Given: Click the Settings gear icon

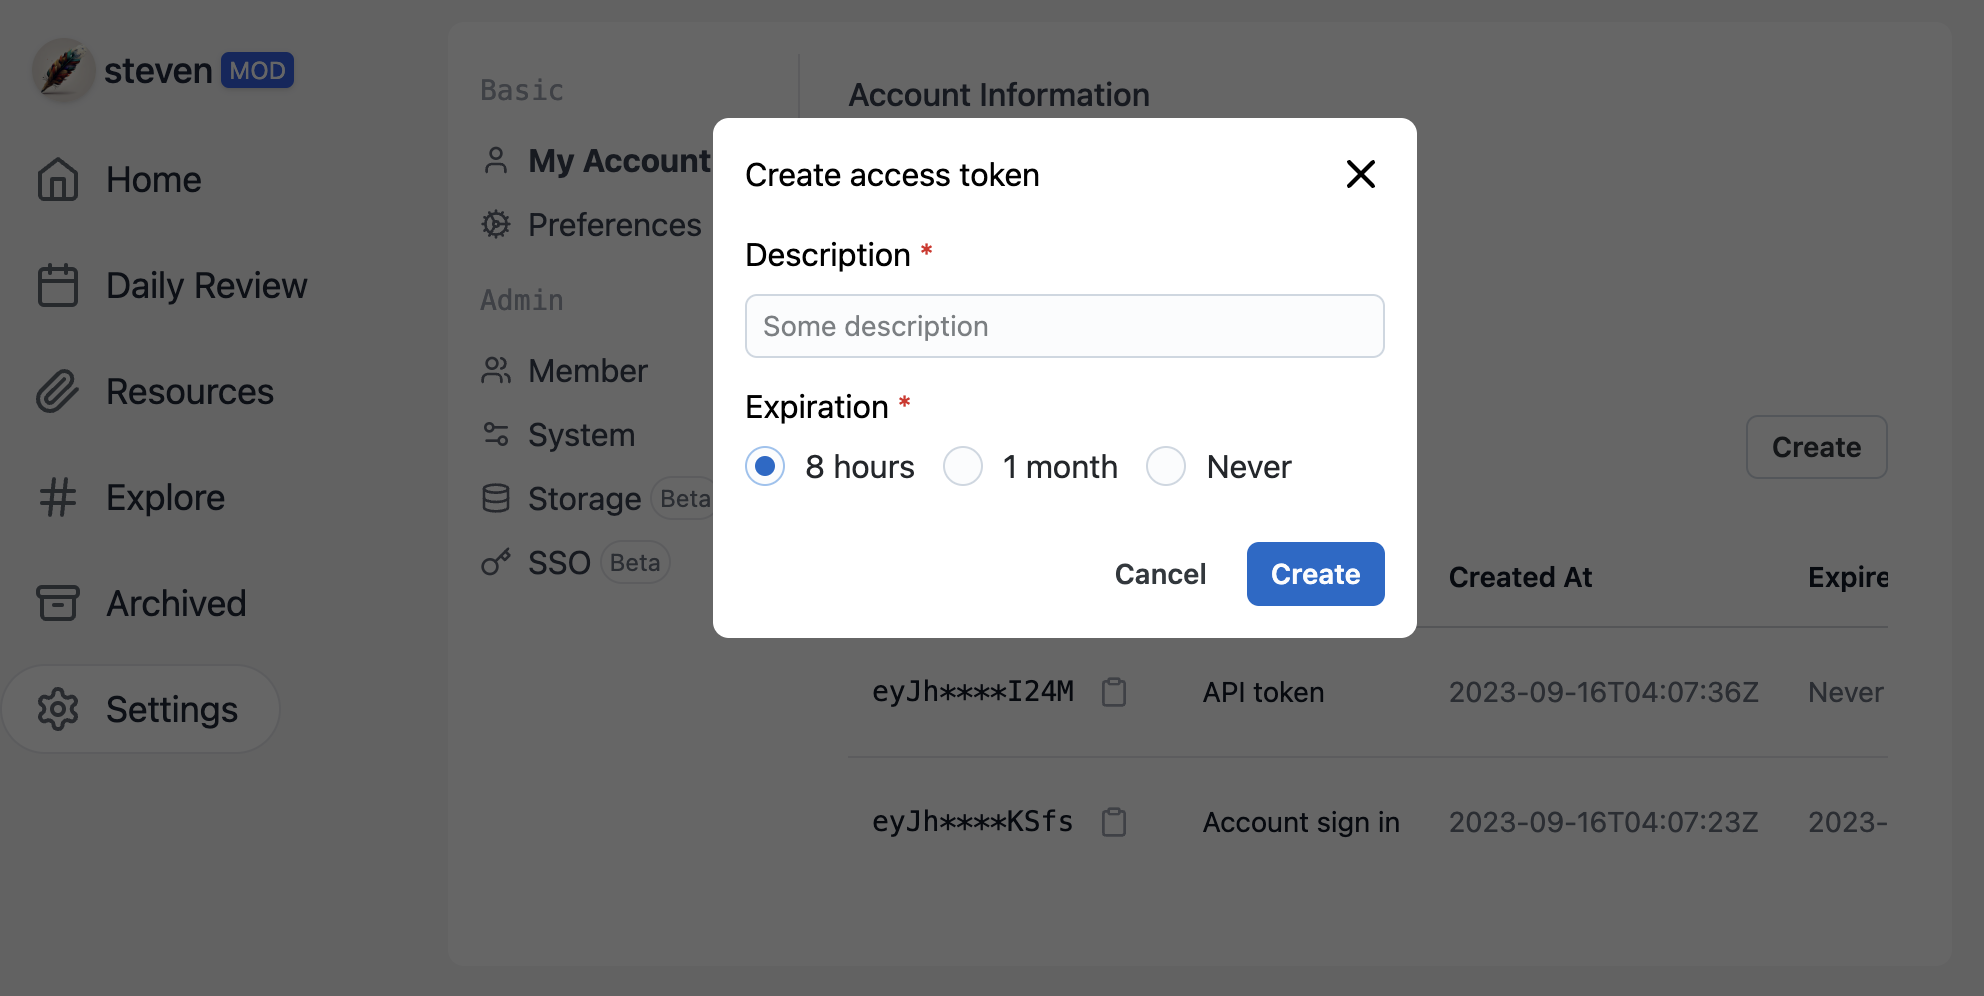Looking at the screenshot, I should (58, 710).
